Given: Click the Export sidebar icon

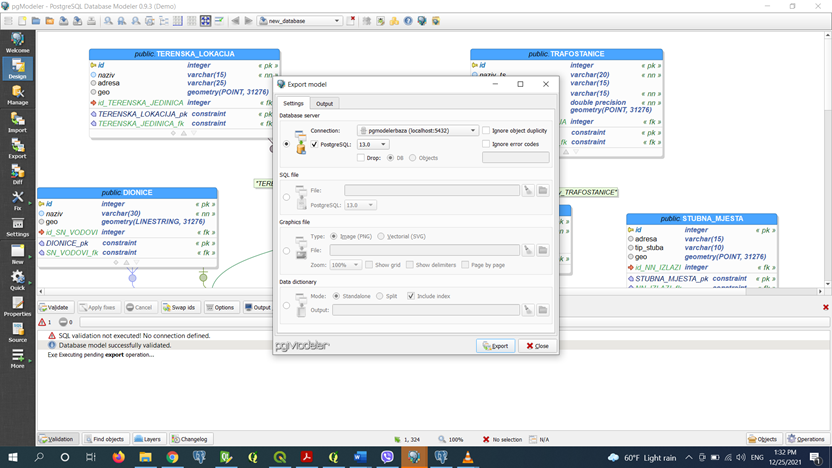Looking at the screenshot, I should click(18, 149).
